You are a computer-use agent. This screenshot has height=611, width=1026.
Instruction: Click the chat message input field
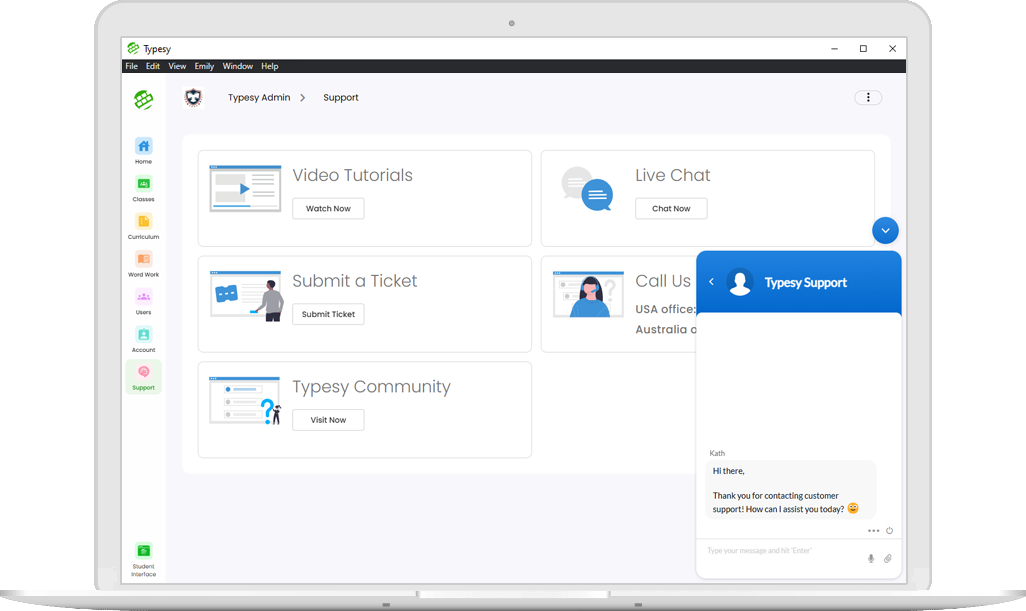(x=782, y=551)
